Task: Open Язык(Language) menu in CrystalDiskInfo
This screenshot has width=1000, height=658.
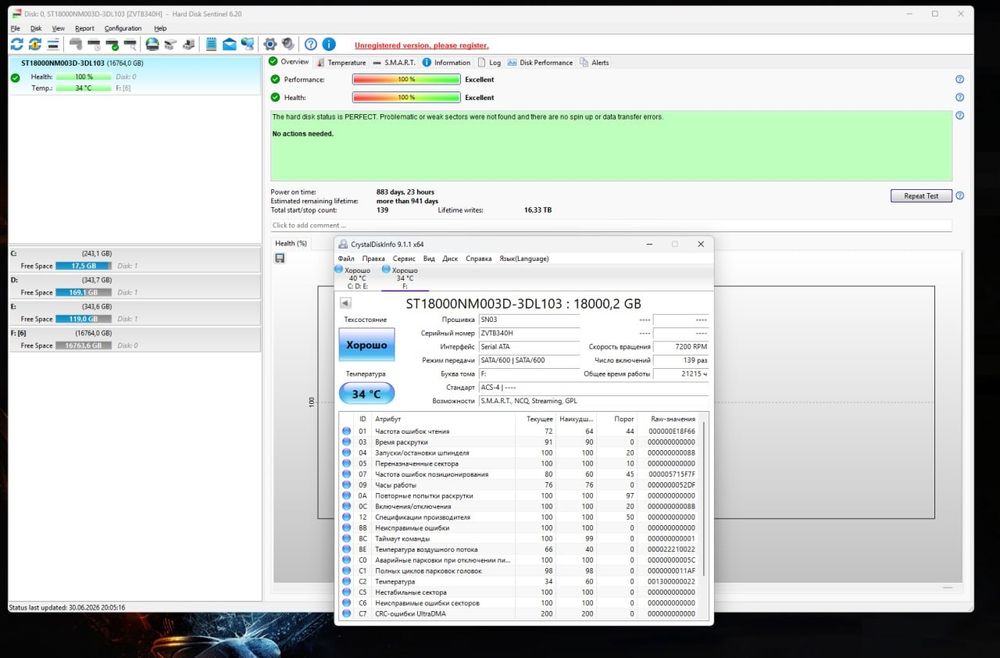Action: coord(524,259)
